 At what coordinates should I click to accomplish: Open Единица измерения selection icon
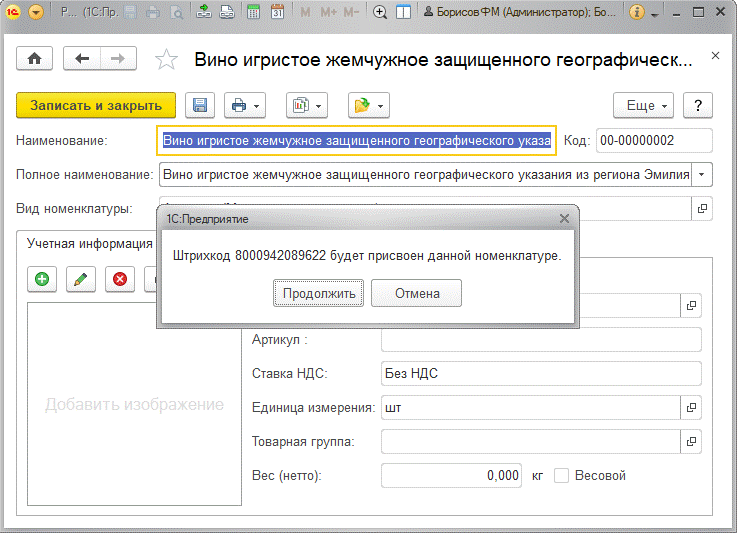point(691,408)
